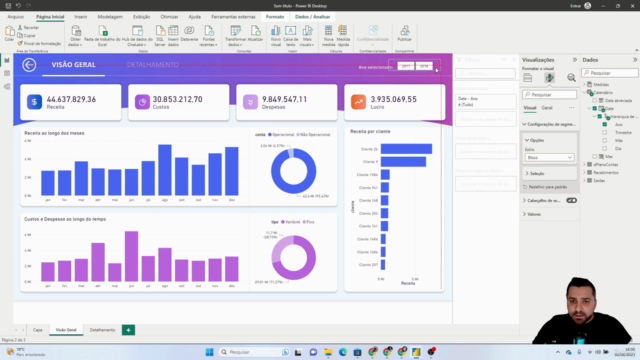Click Medida rápida in the ribbon

click(x=343, y=36)
